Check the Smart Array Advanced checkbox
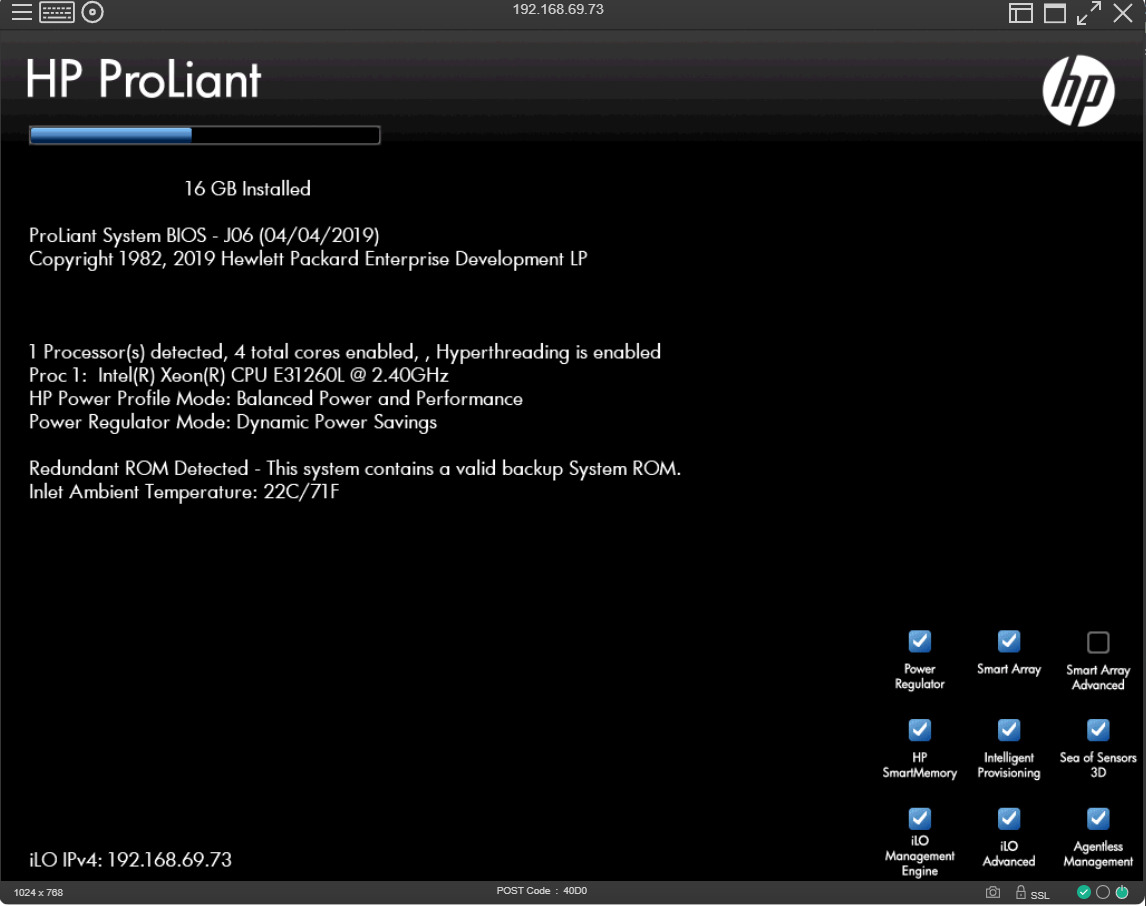Viewport: 1146px width, 906px height. click(x=1098, y=642)
